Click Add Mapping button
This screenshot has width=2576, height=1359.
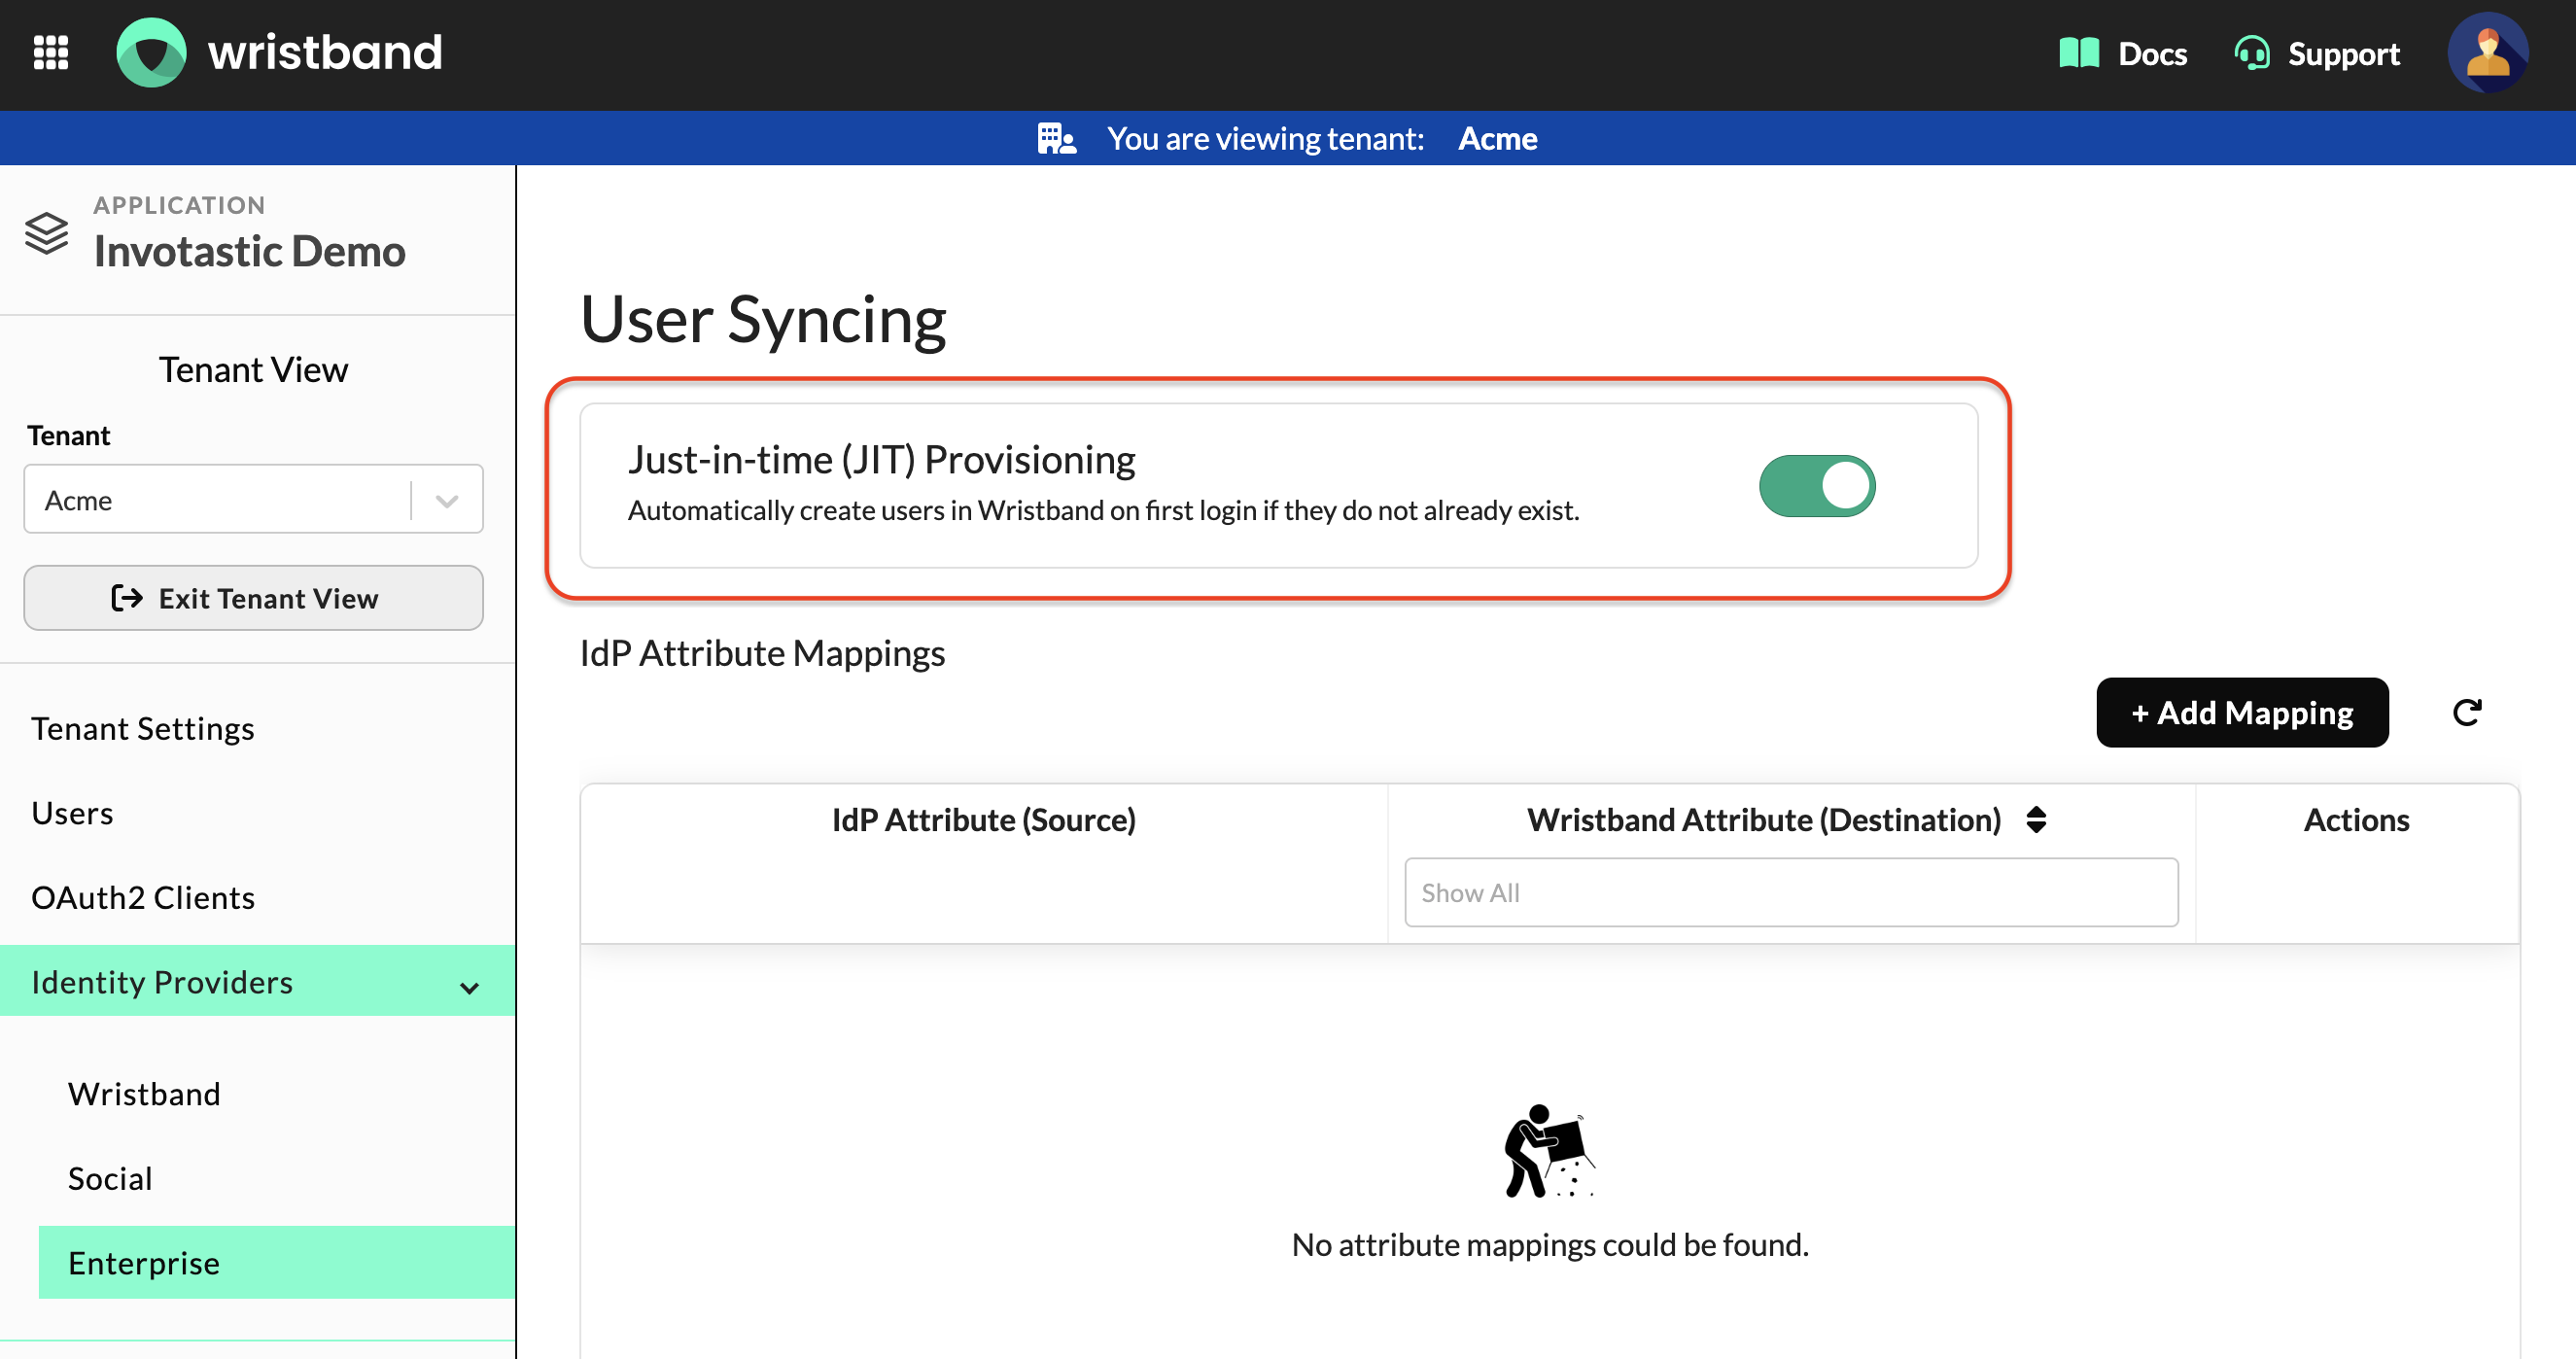(2241, 712)
